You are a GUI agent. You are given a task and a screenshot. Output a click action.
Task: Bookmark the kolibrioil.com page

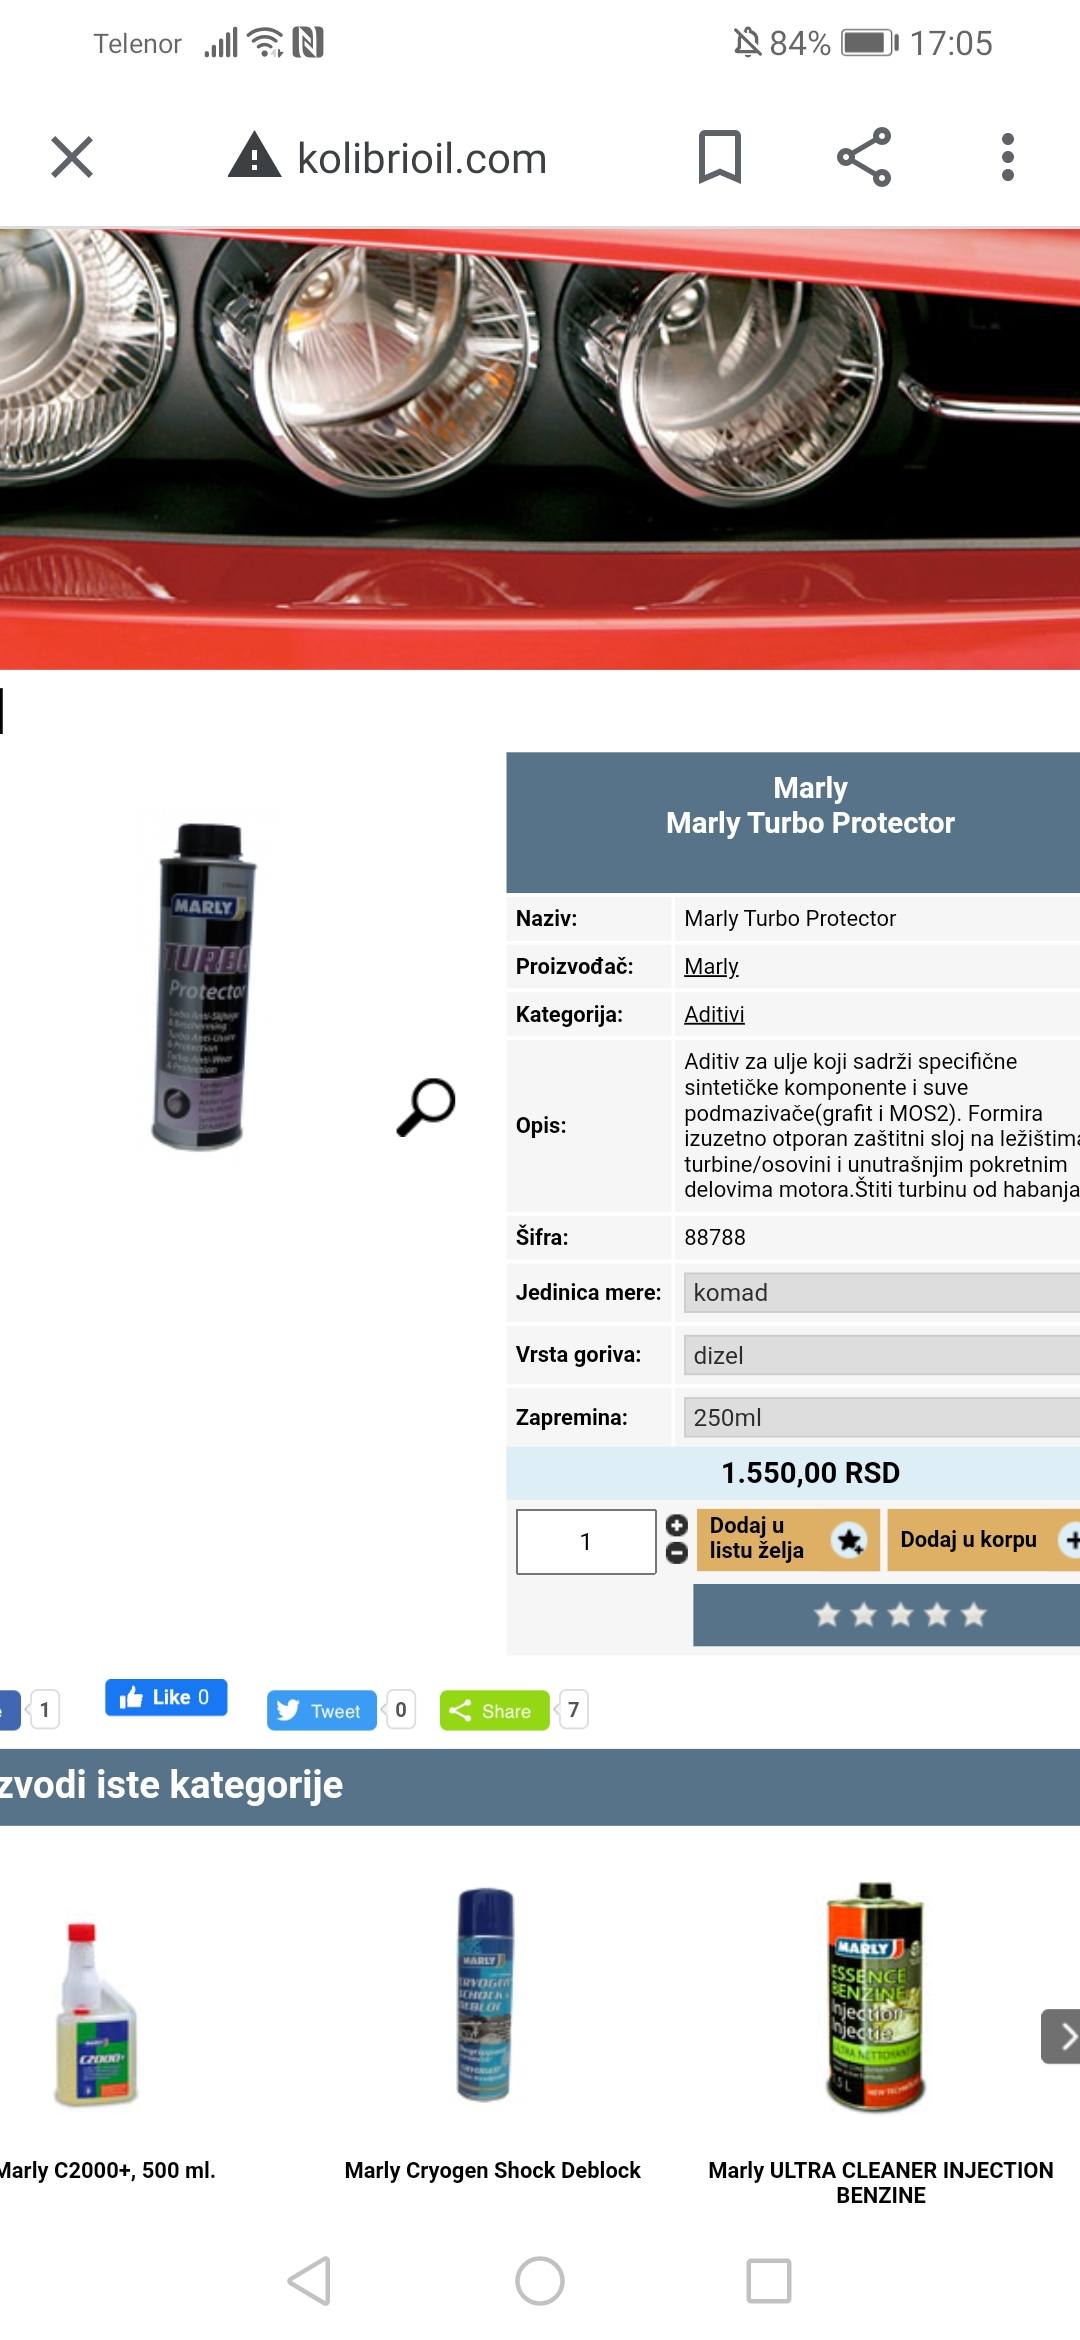719,157
